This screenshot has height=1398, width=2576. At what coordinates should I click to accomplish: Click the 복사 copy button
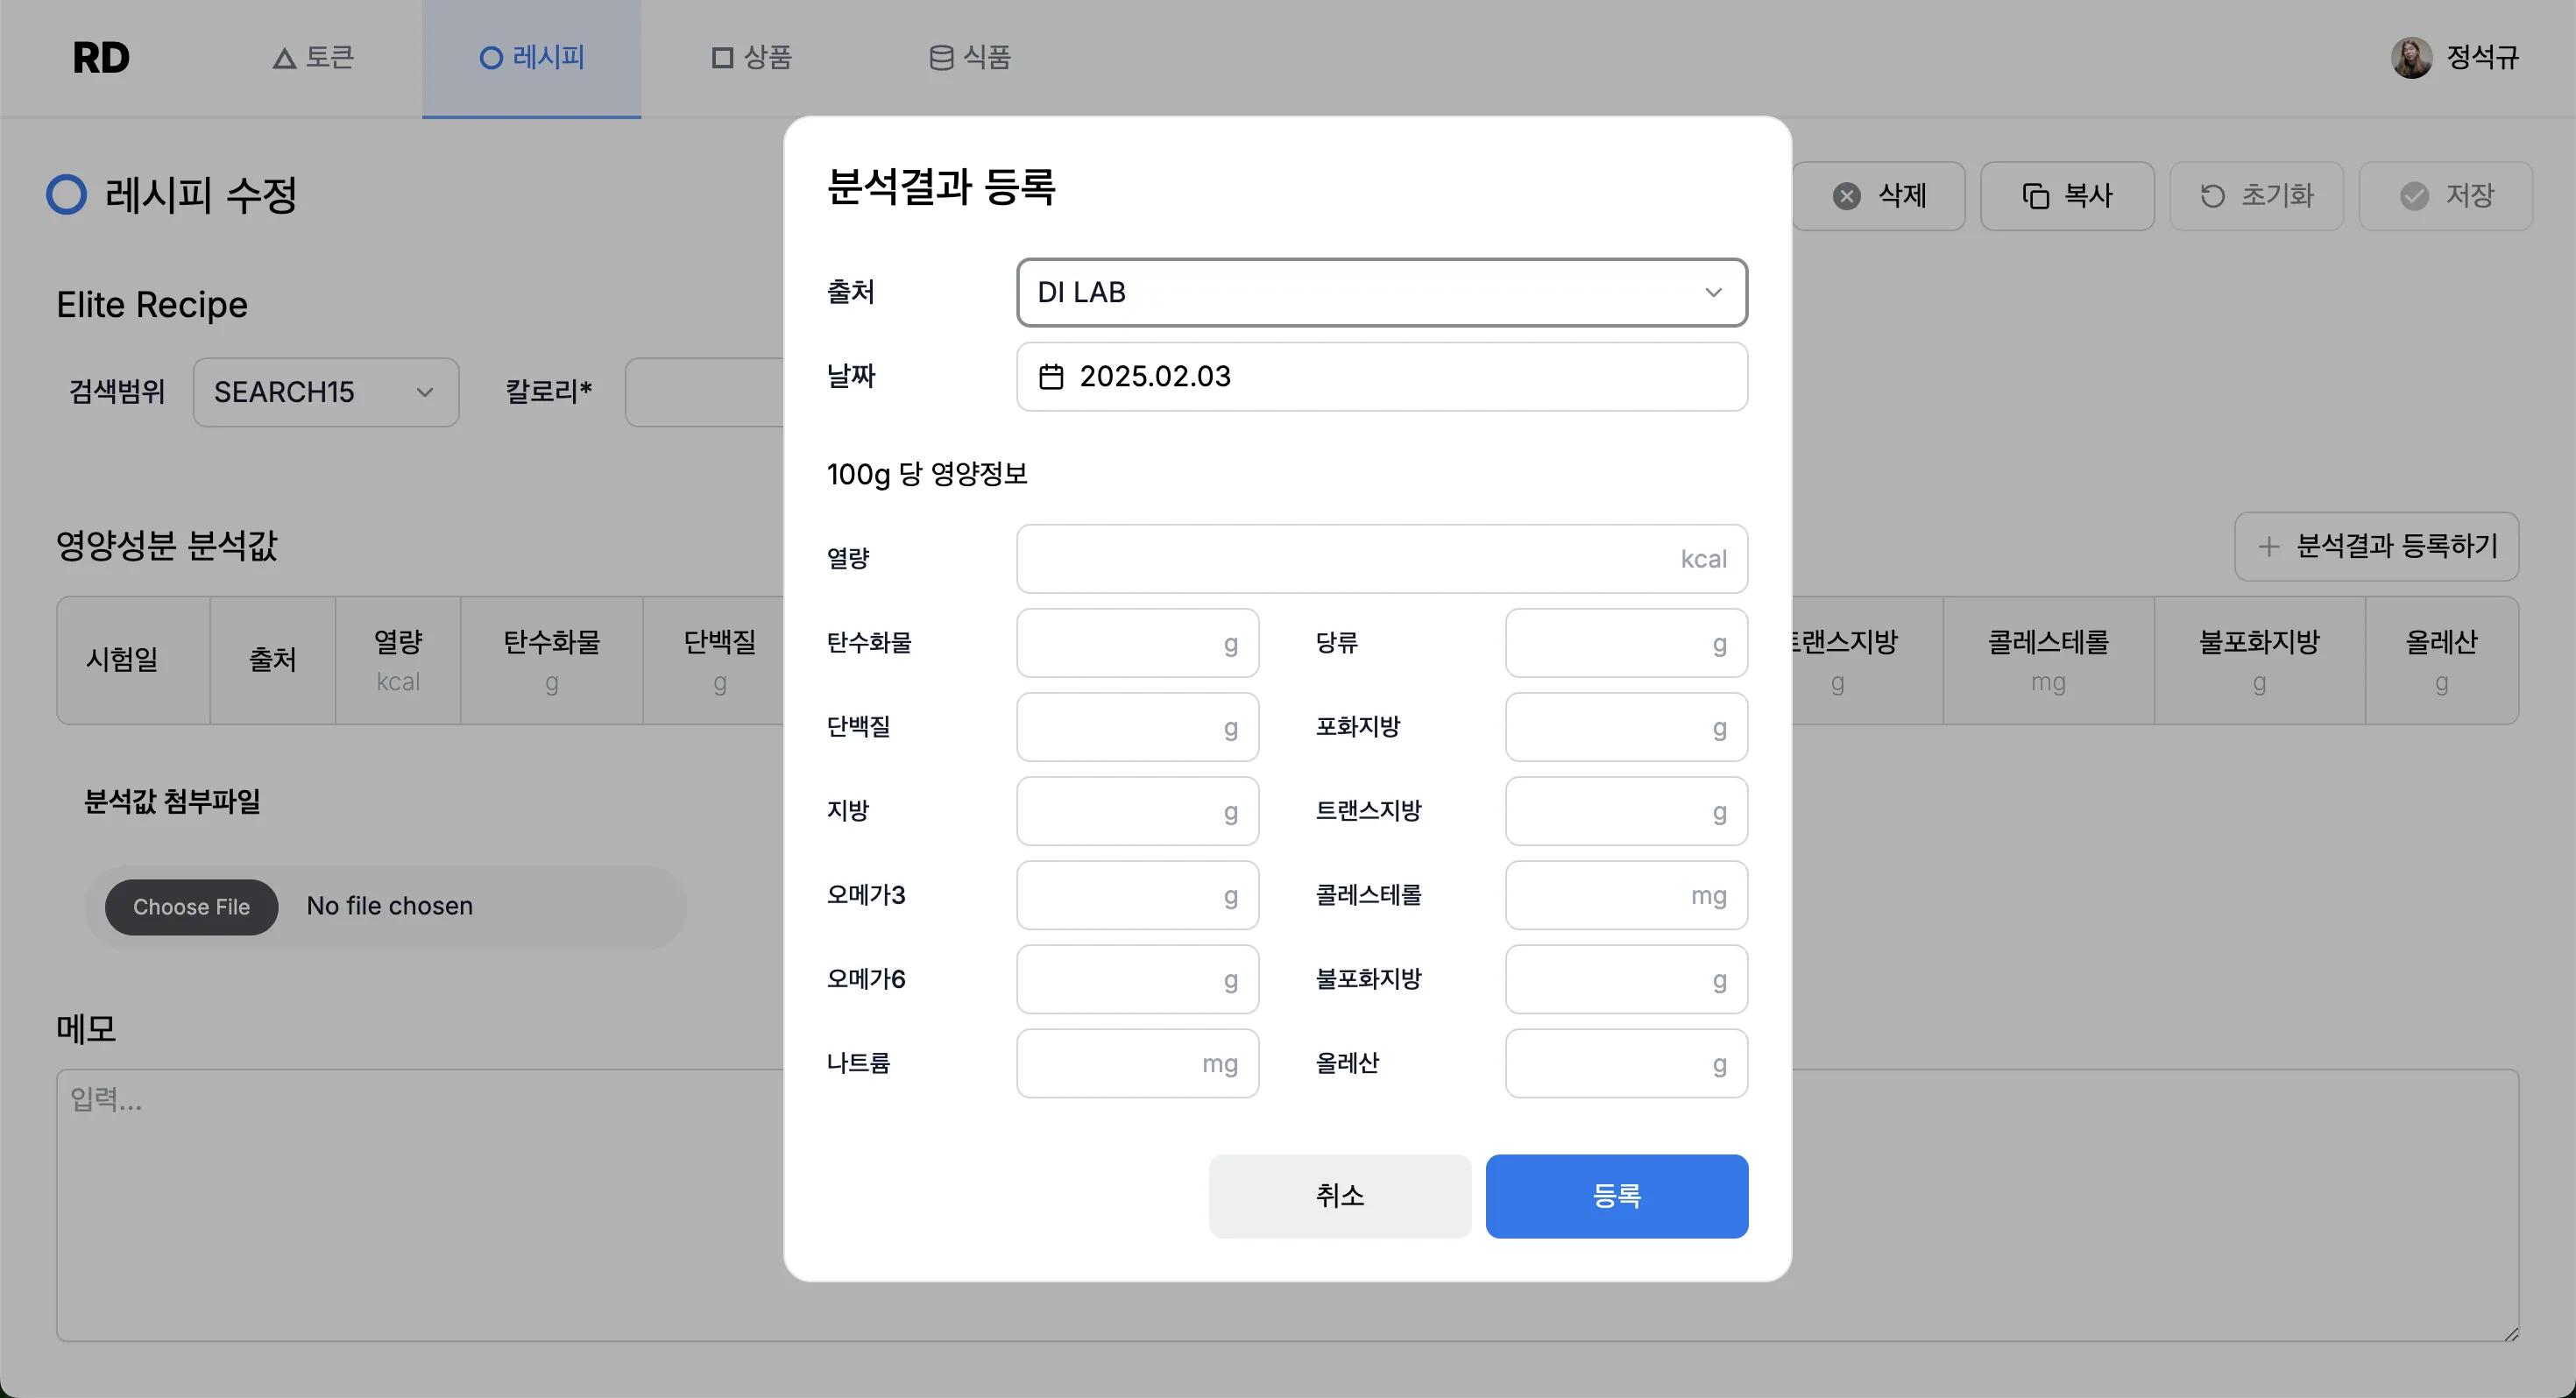2067,196
